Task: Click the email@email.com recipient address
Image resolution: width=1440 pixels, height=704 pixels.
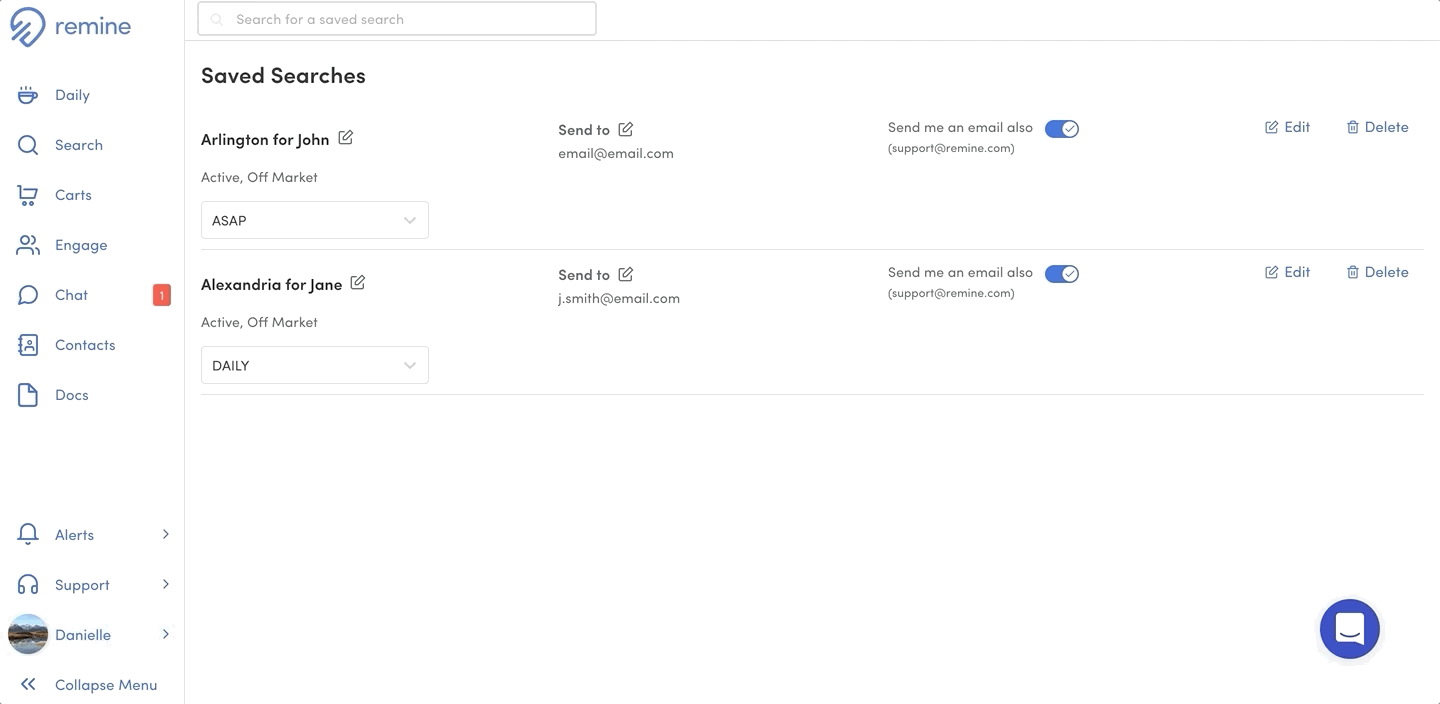Action: point(616,153)
